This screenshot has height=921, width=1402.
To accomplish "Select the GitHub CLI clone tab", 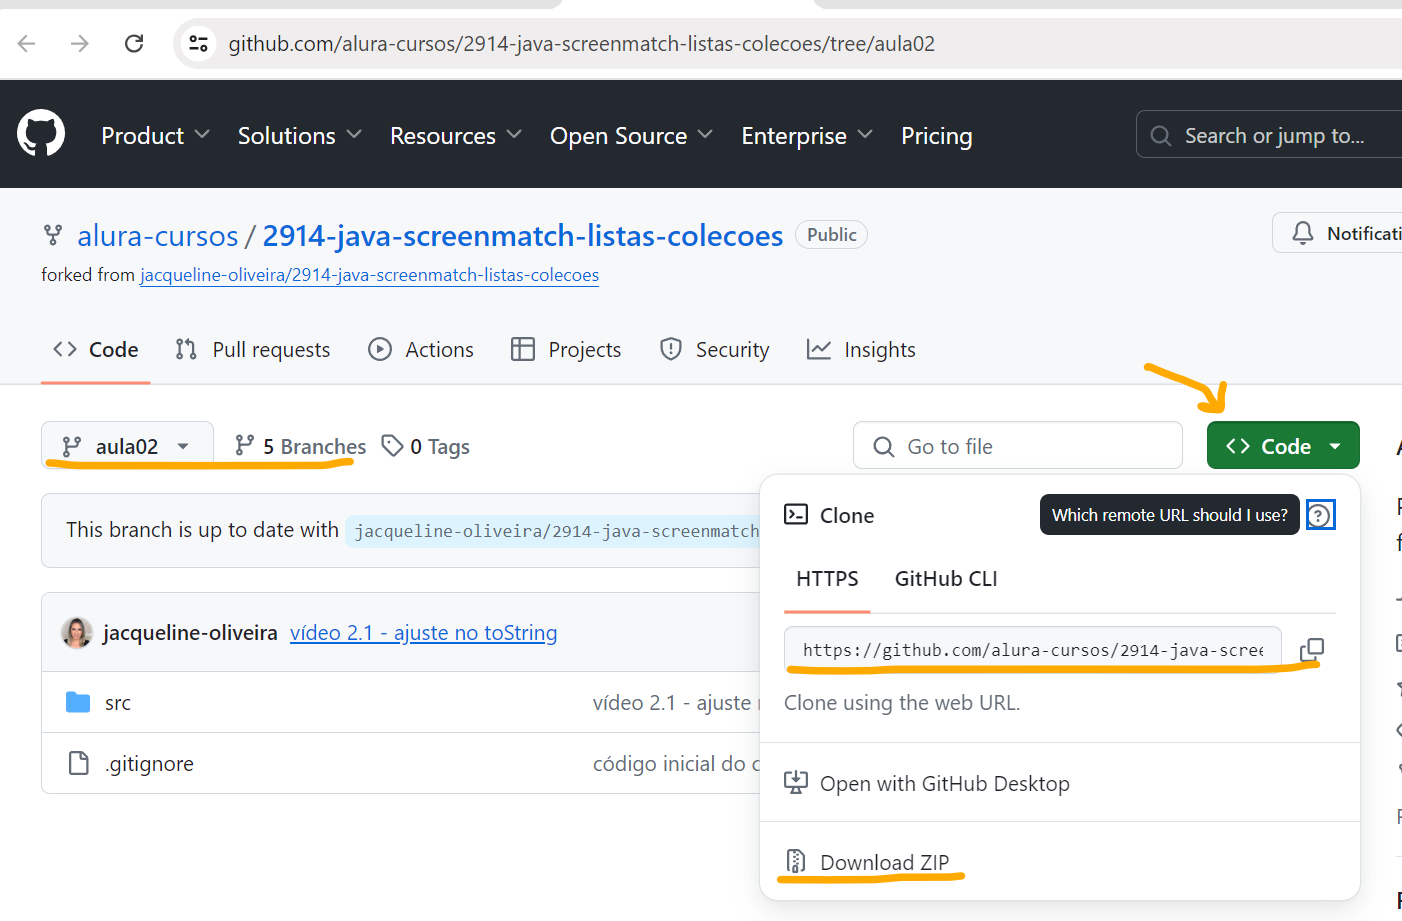I will point(946,579).
